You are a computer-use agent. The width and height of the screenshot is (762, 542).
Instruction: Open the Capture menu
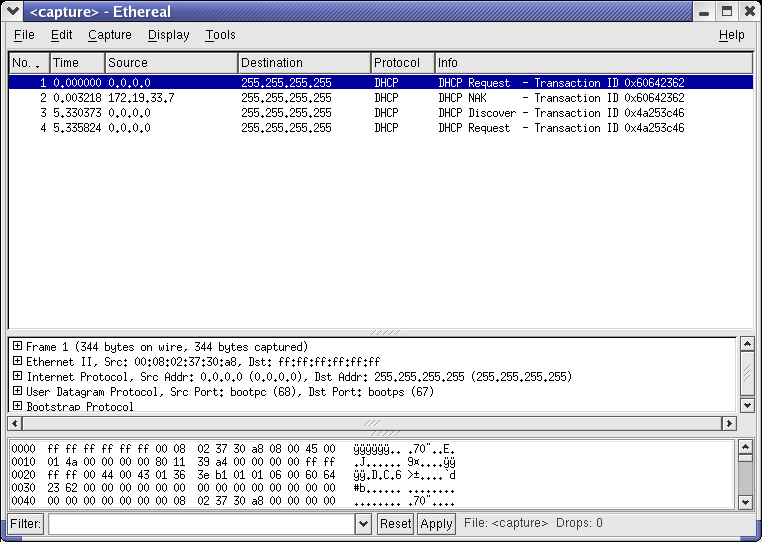109,35
